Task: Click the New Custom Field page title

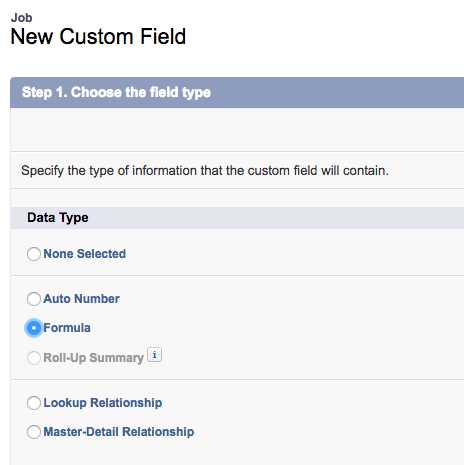Action: point(98,36)
